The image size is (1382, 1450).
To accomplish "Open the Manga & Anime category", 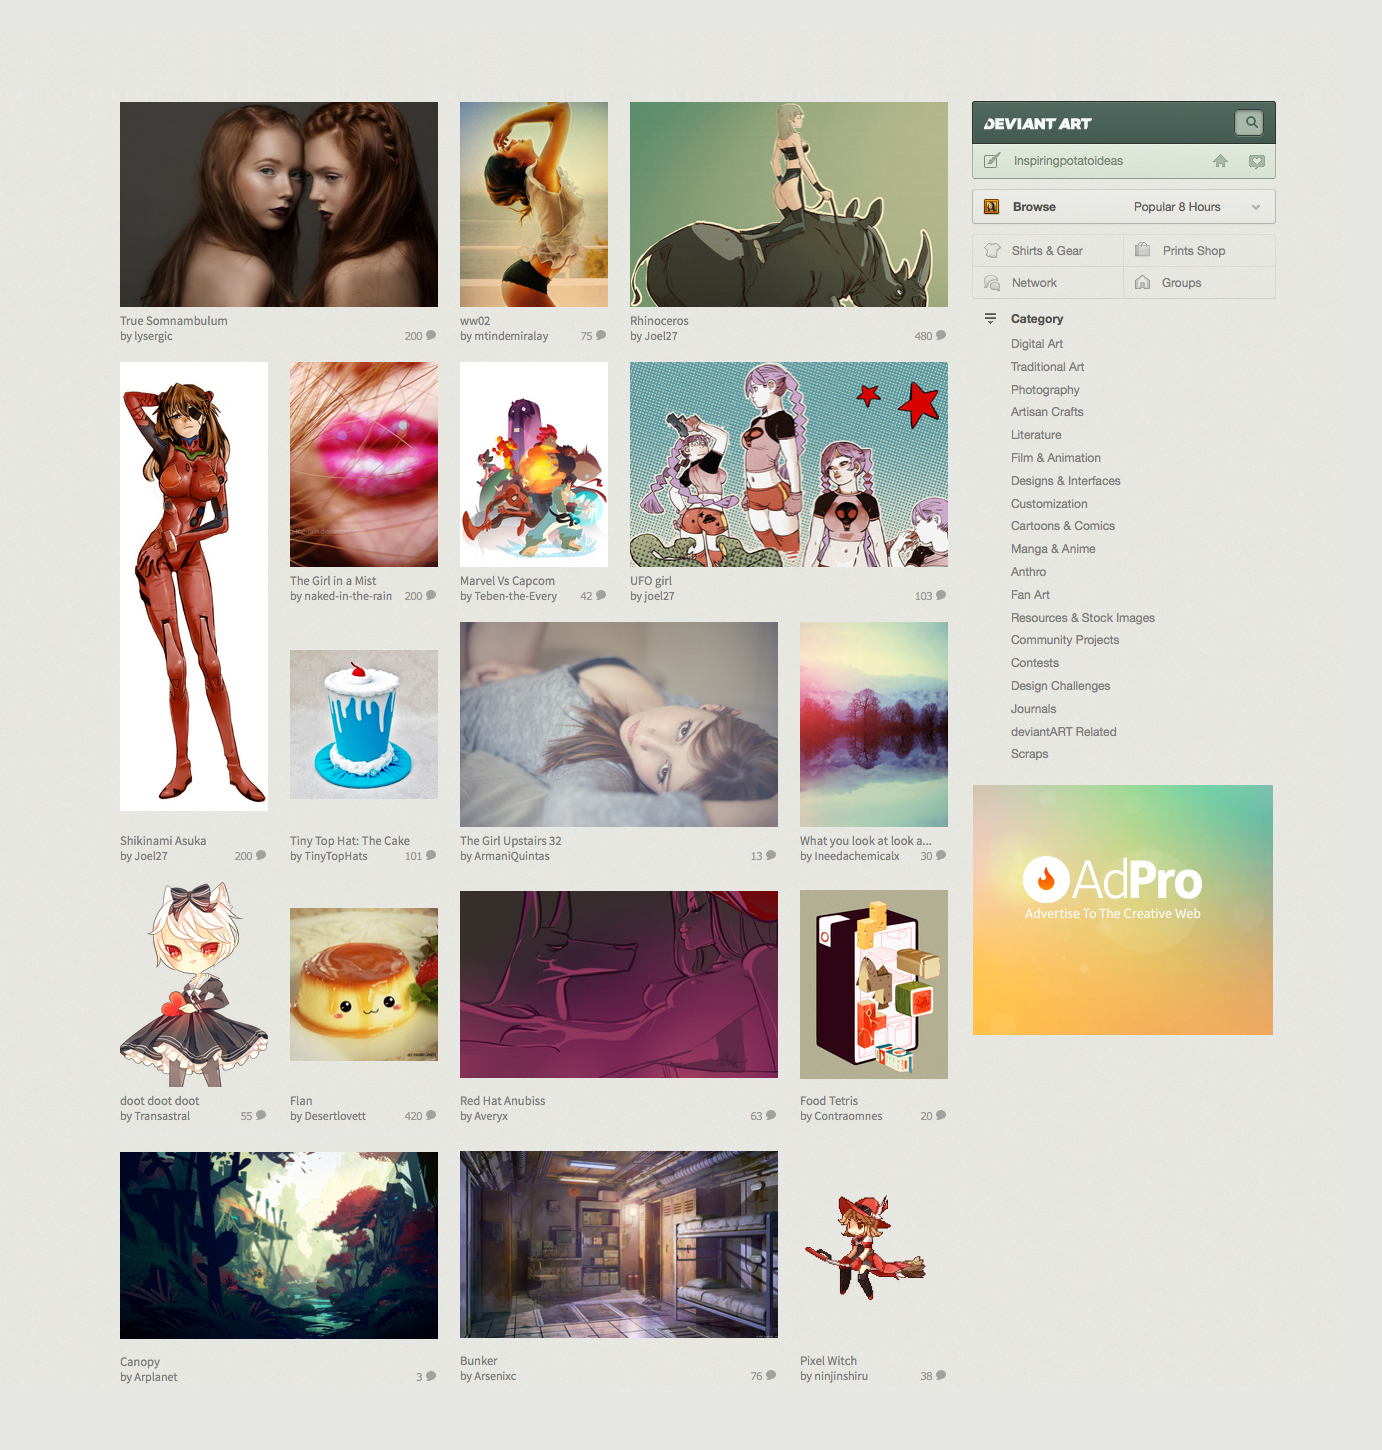I will click(1053, 548).
